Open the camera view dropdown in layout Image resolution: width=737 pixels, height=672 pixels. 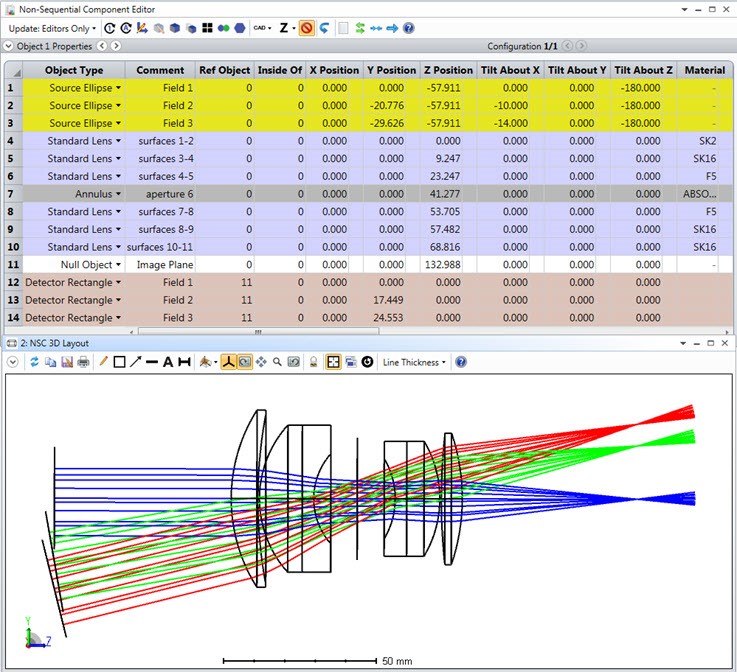(x=208, y=362)
